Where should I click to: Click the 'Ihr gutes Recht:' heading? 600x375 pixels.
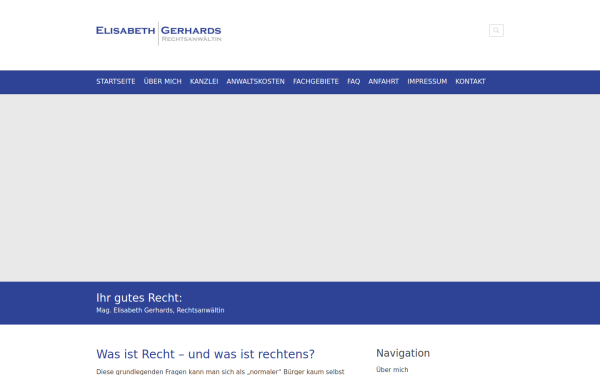coord(139,298)
